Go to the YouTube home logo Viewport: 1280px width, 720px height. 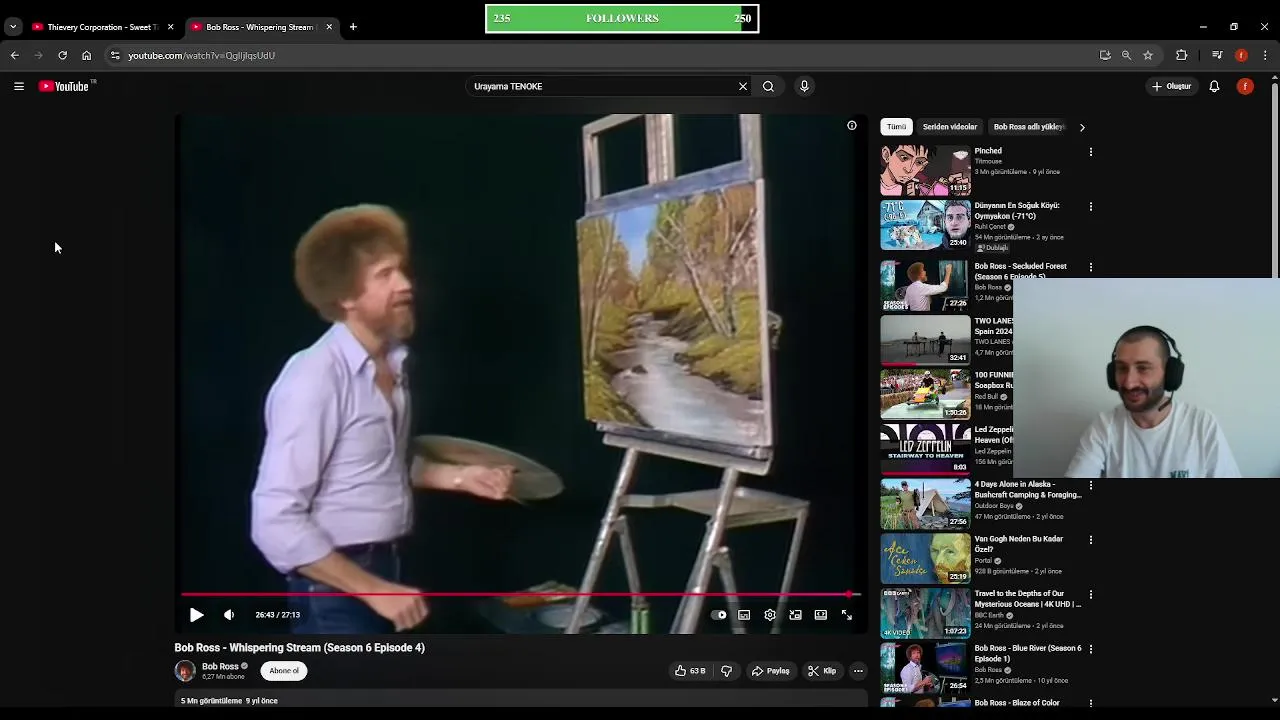(64, 86)
